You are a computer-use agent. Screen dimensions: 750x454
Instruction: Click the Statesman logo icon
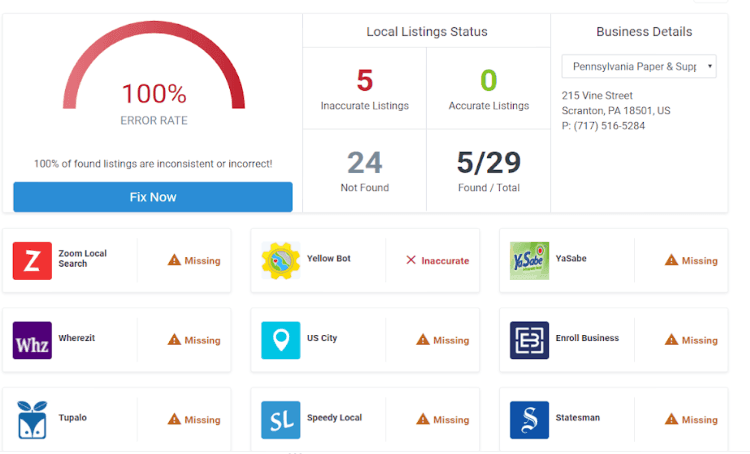(529, 420)
